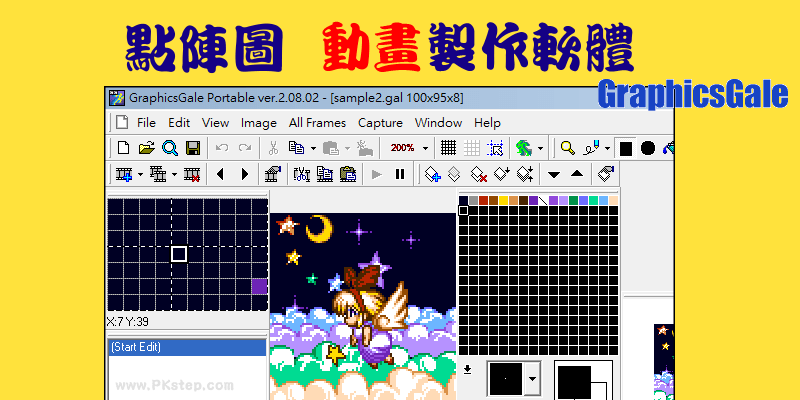Open the Image menu
Image resolution: width=800 pixels, height=400 pixels.
tap(259, 123)
